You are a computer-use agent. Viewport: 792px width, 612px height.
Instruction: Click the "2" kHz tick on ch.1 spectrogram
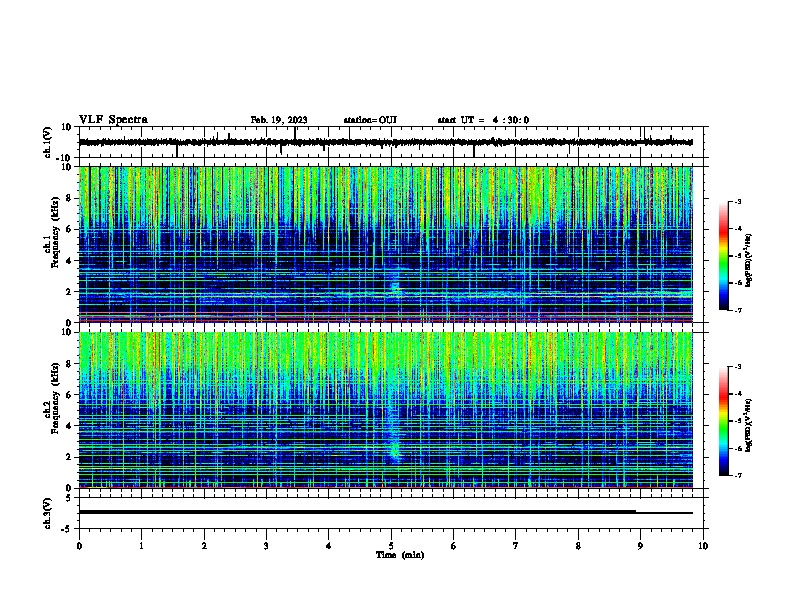(70, 292)
